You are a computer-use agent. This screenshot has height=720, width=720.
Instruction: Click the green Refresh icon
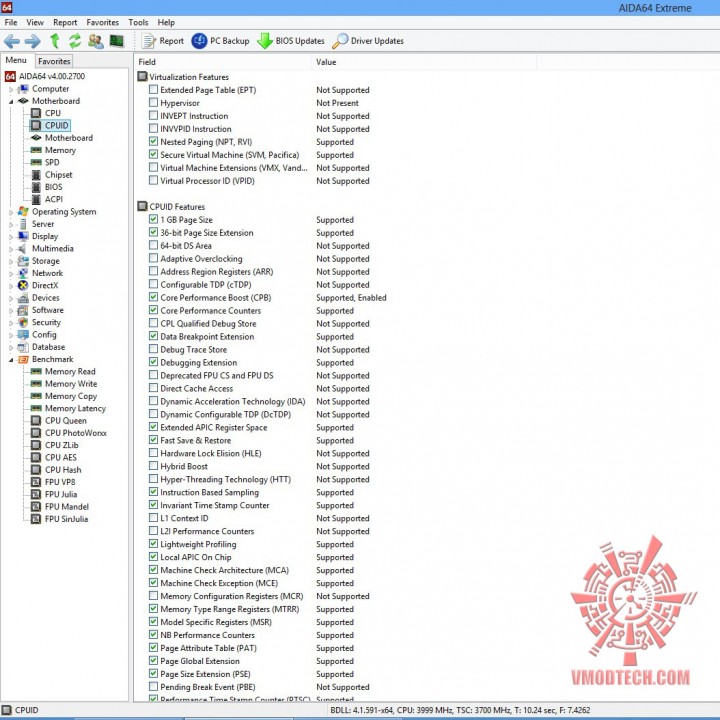click(75, 41)
